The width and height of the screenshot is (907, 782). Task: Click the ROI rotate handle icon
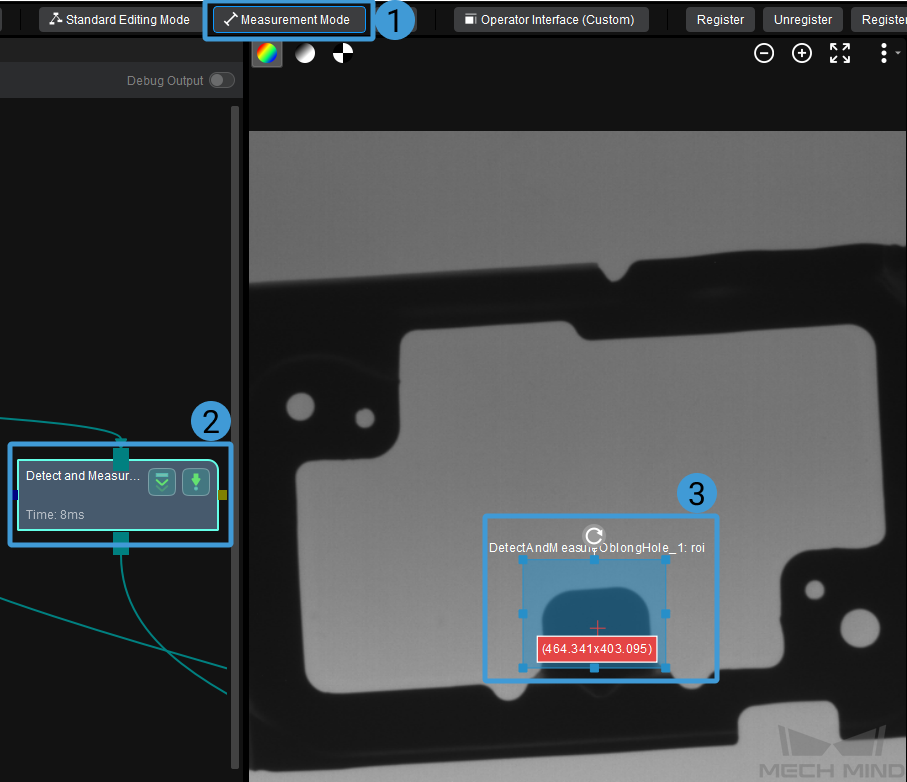[x=593, y=536]
